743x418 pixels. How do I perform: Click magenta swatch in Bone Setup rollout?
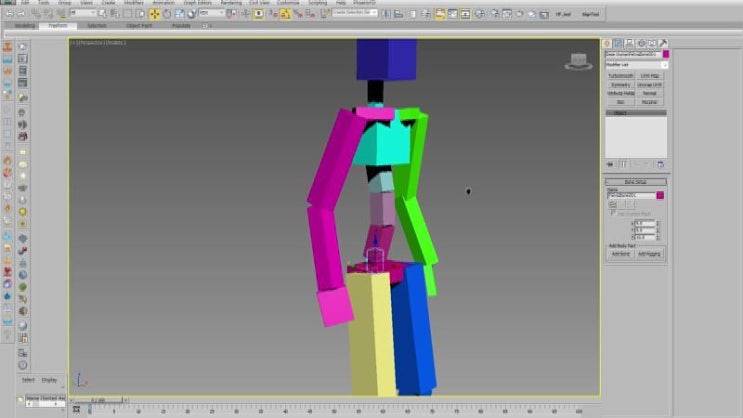pos(660,195)
